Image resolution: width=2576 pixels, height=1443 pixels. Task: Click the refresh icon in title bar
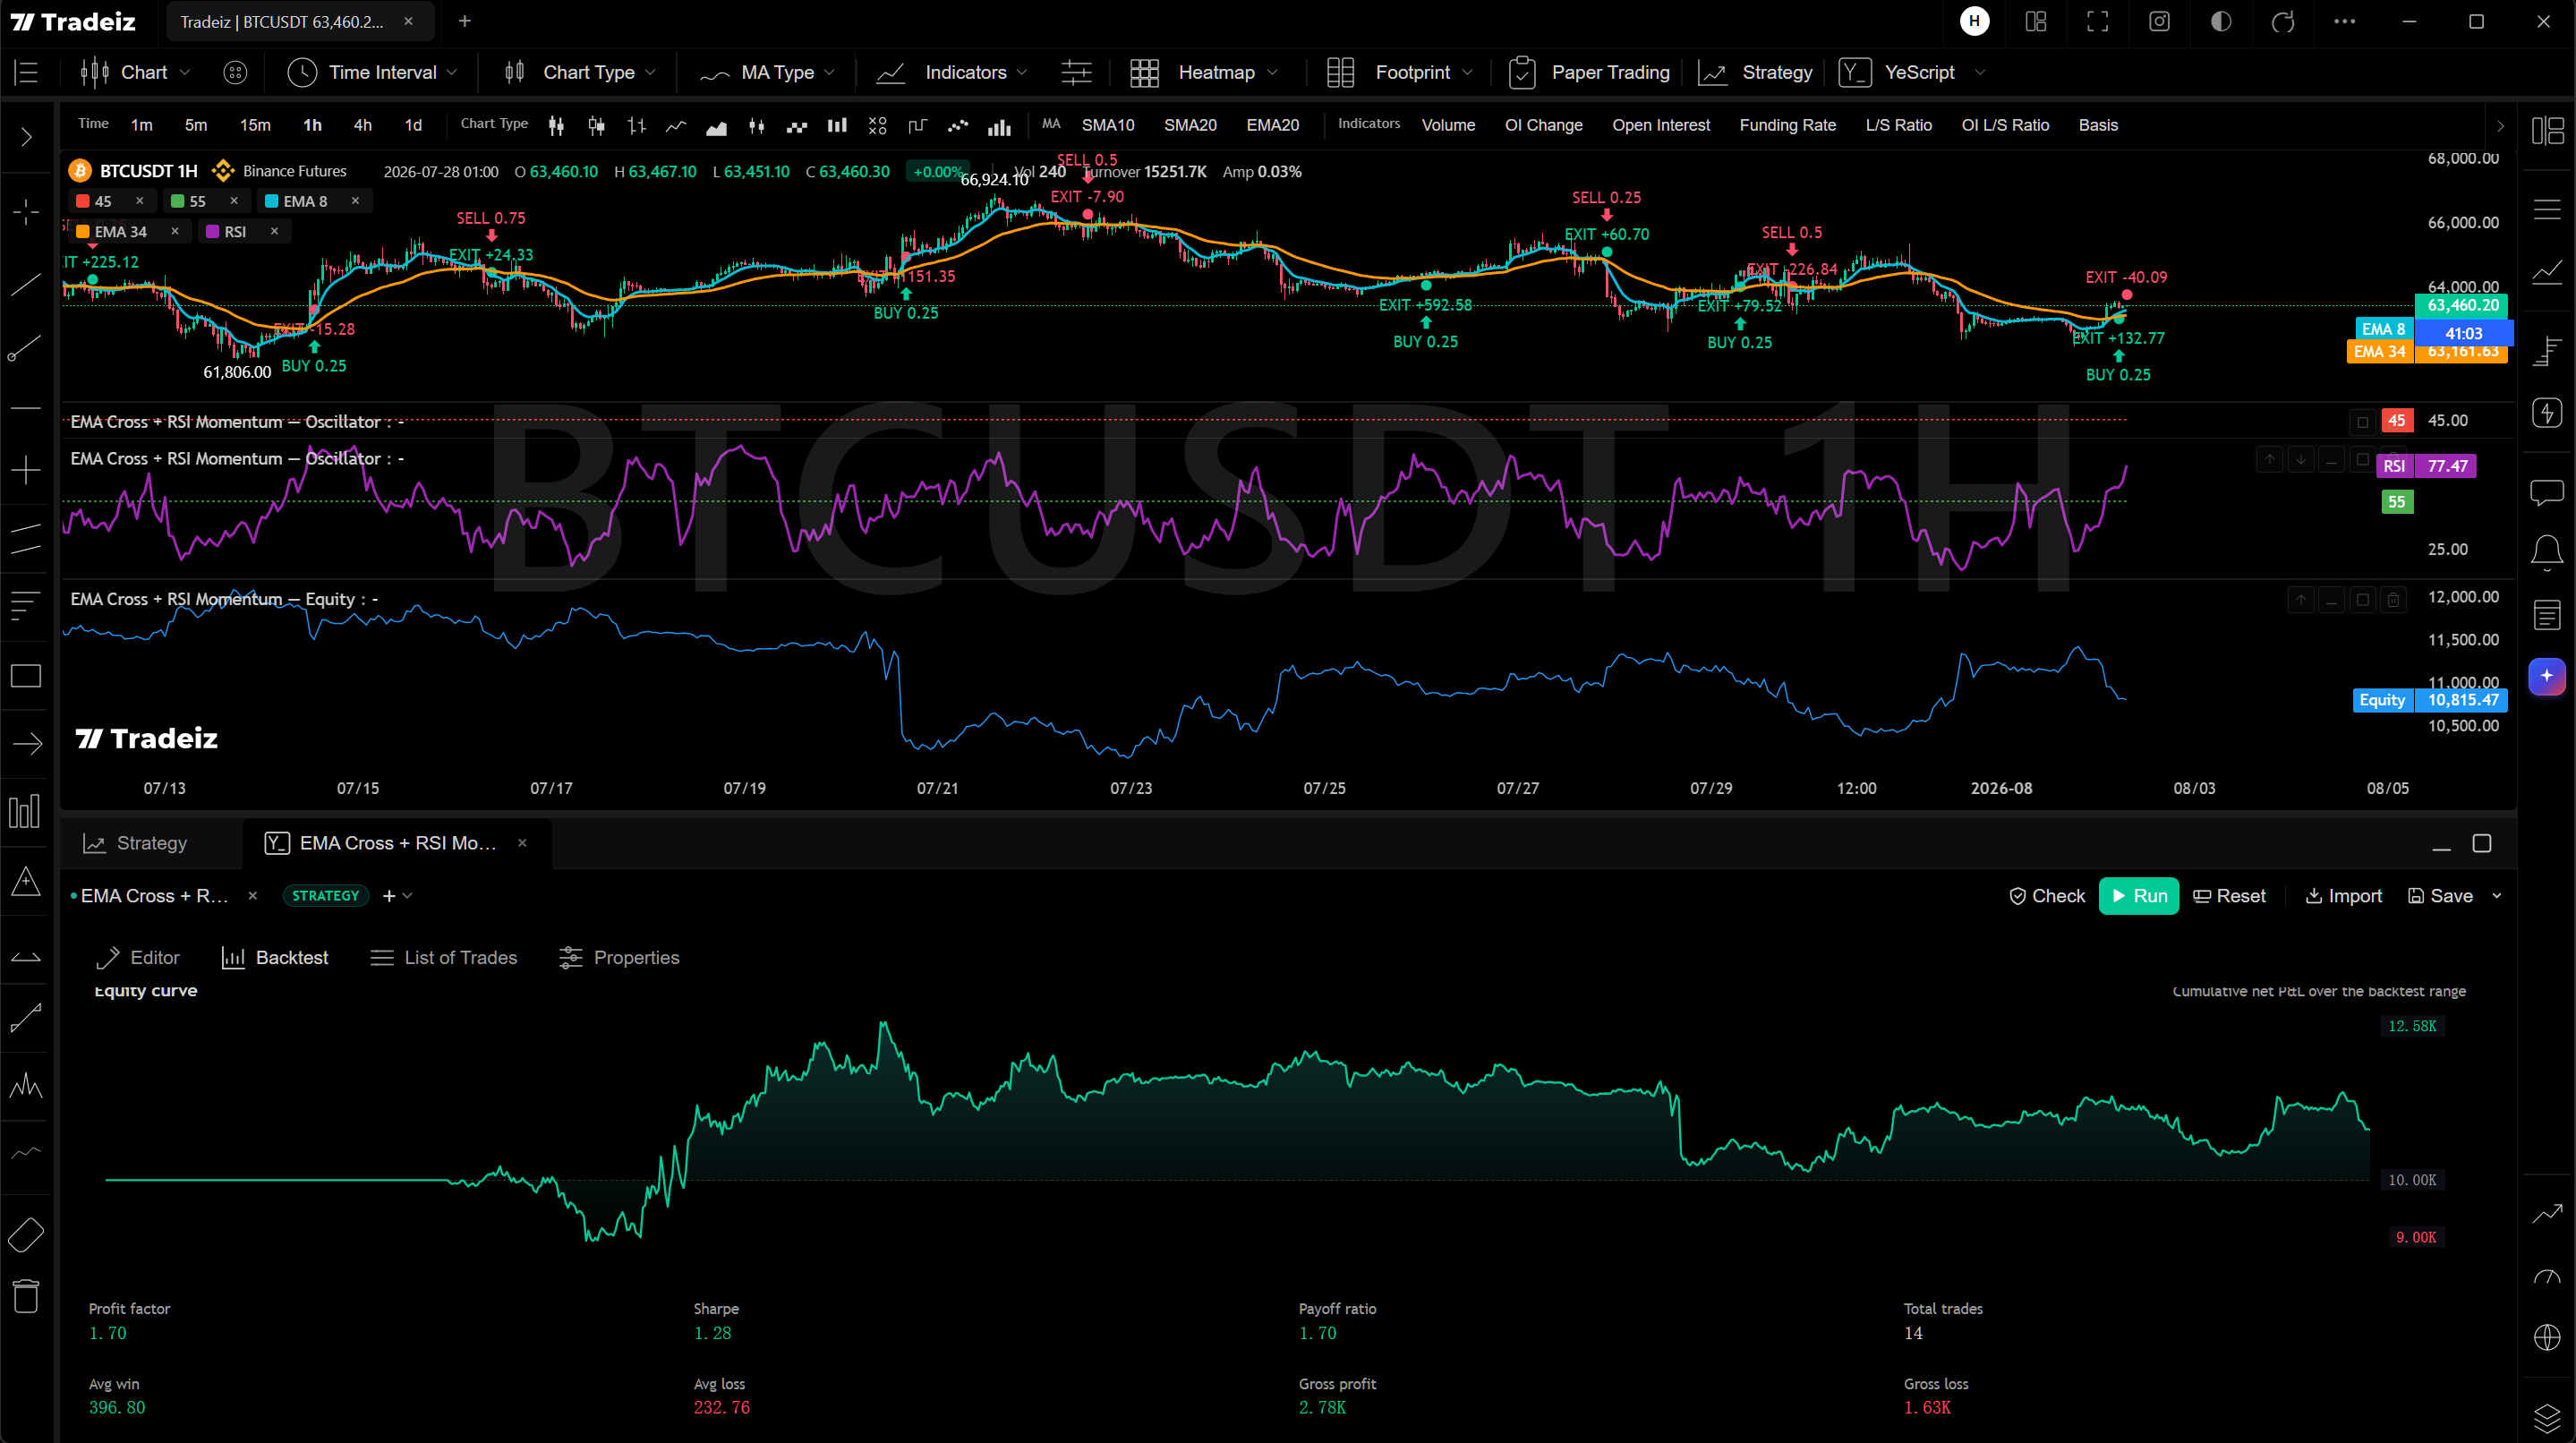pyautogui.click(x=2282, y=21)
